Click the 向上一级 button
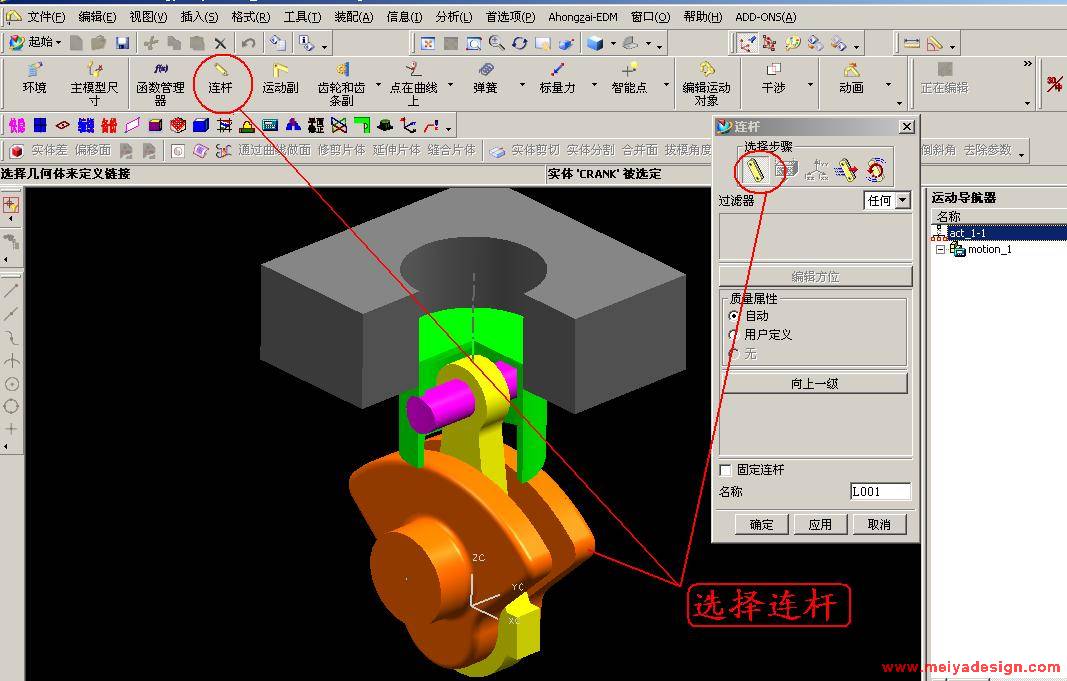 (x=815, y=384)
